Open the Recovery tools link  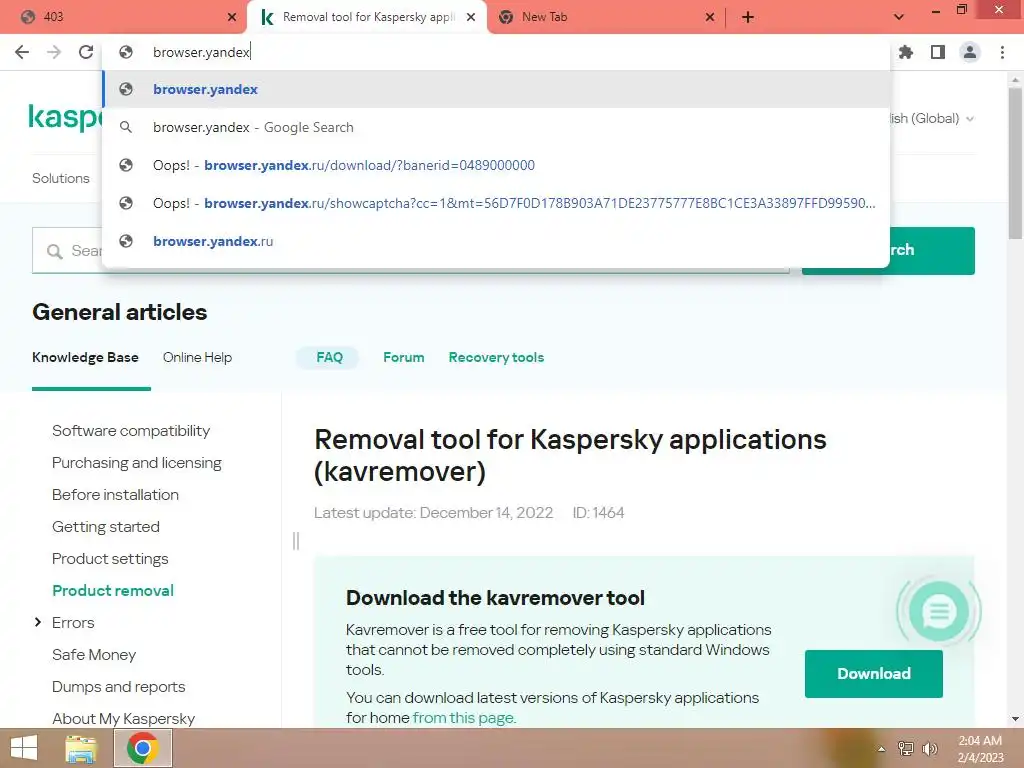496,357
